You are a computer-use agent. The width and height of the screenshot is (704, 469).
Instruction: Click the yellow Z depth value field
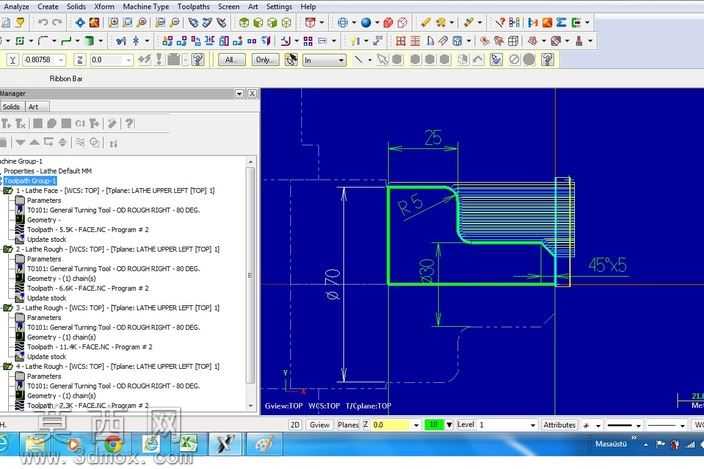[392, 425]
